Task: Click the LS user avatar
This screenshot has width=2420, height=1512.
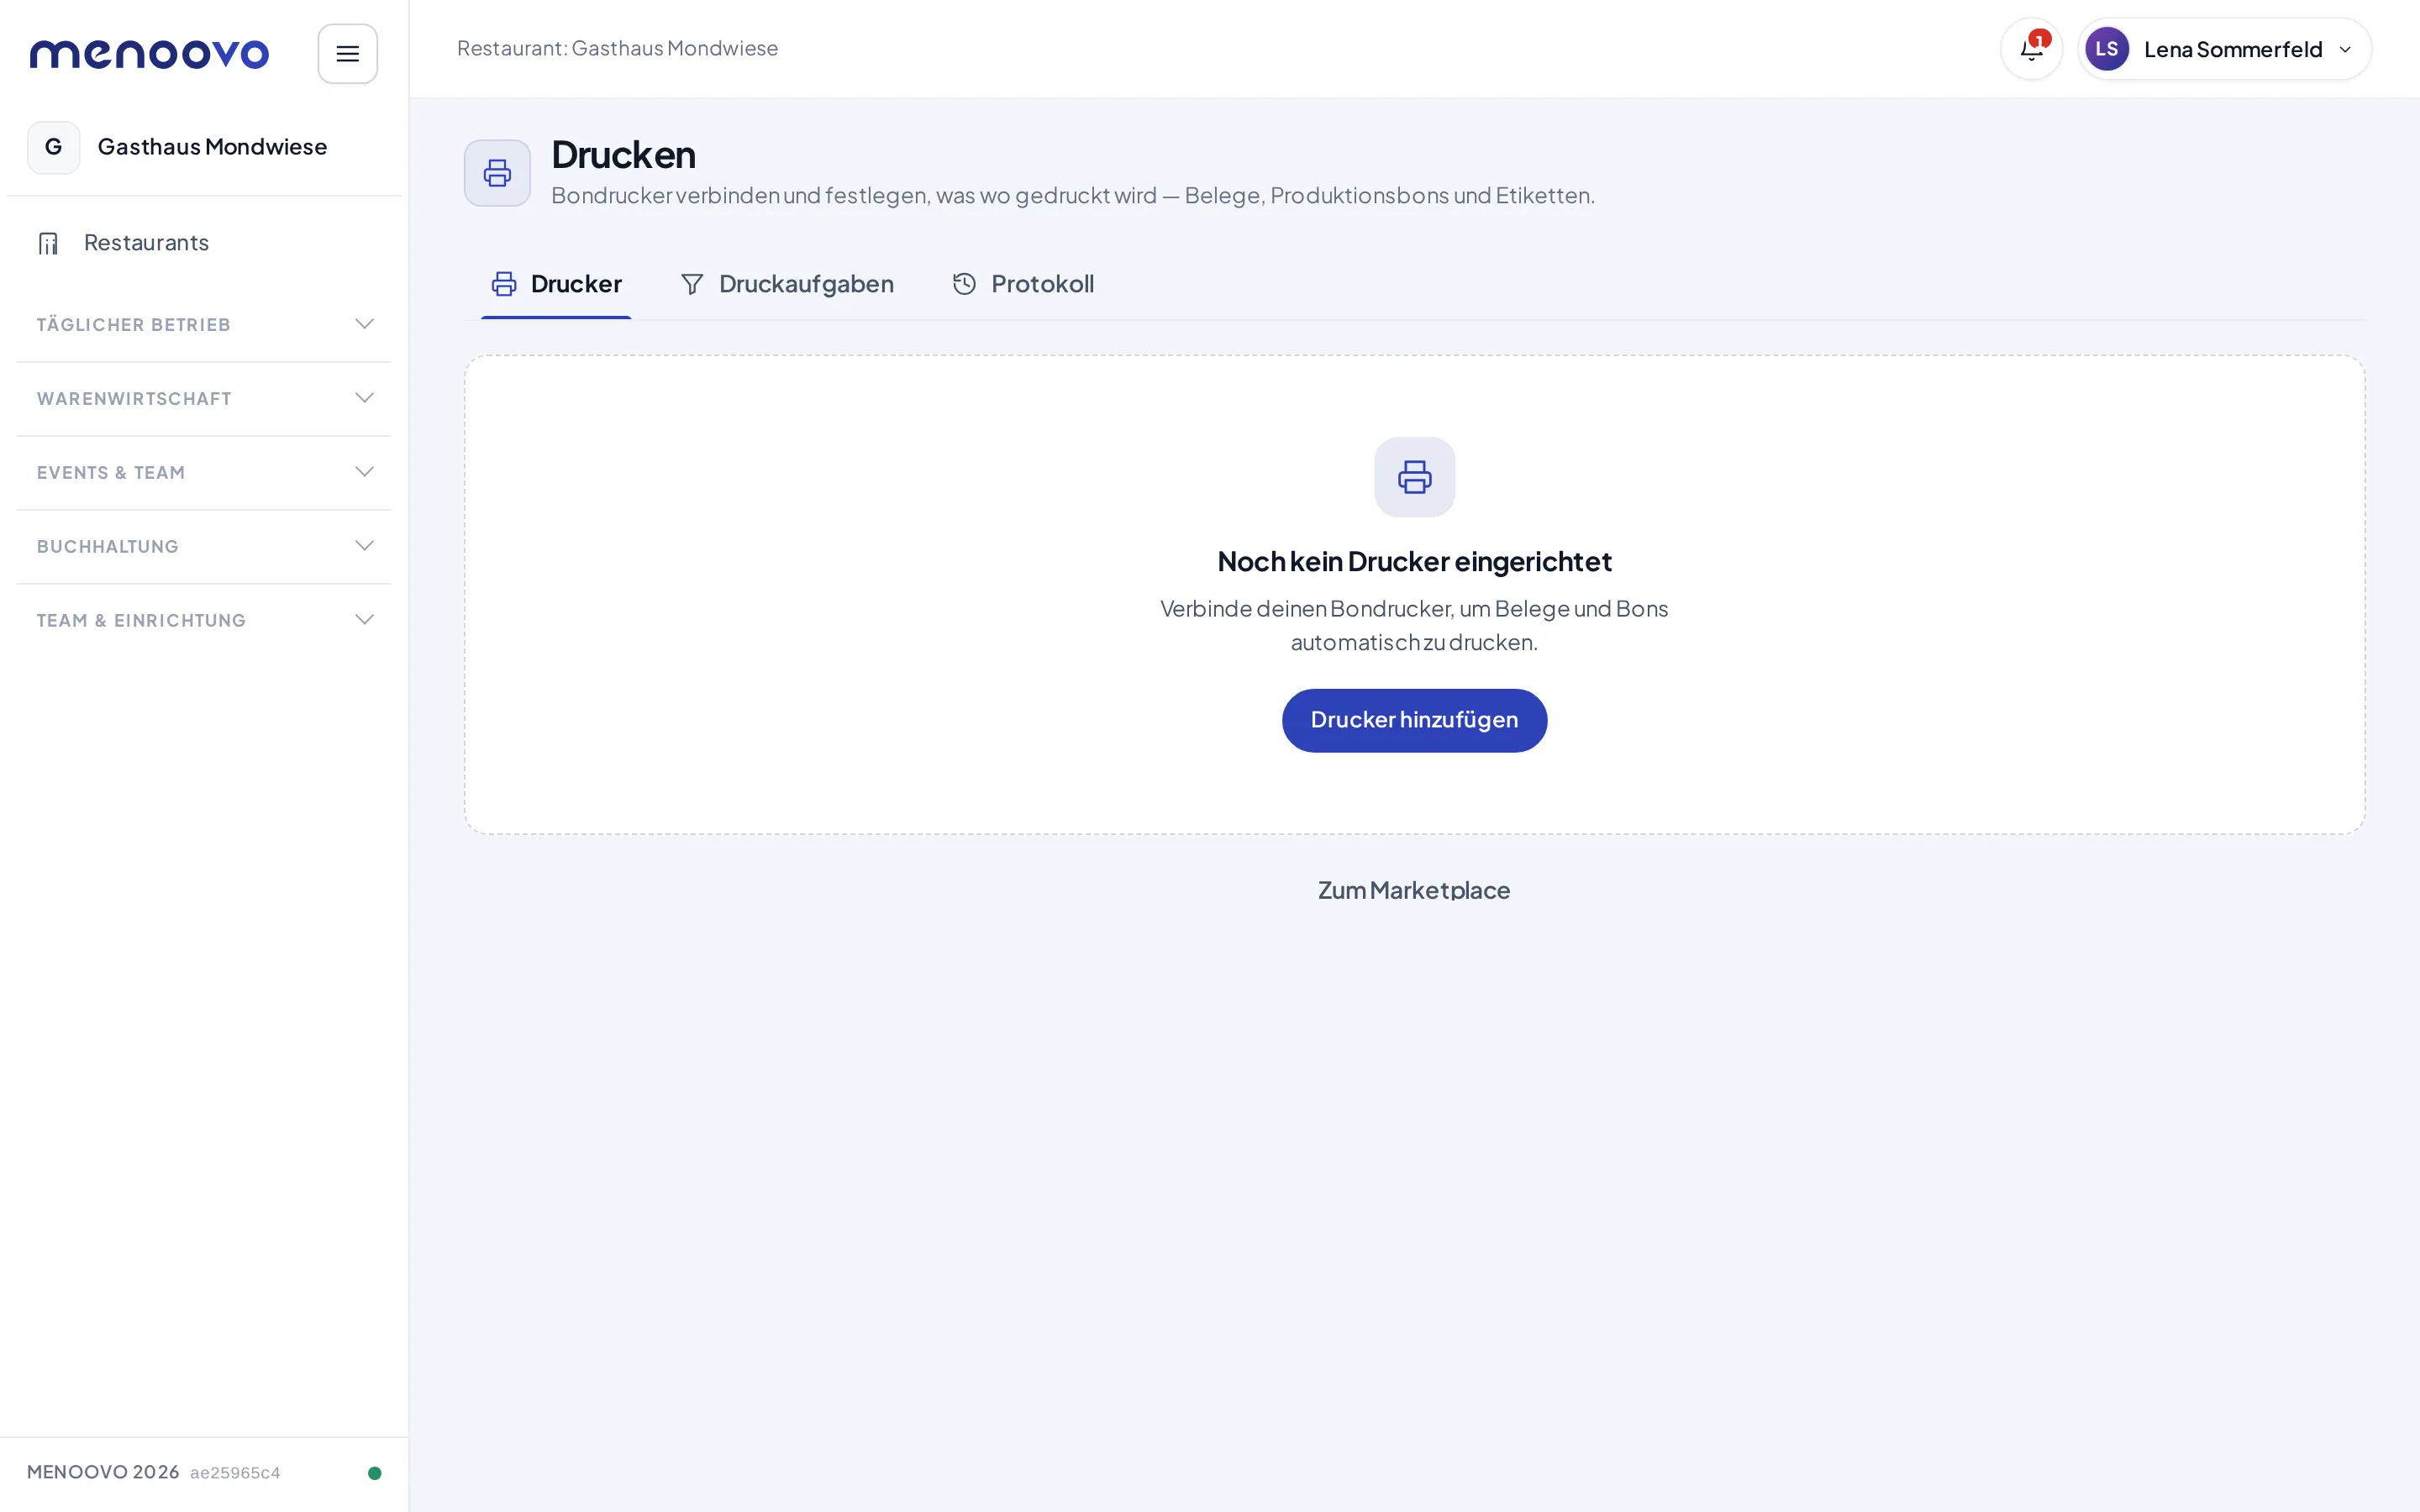Action: click(2106, 49)
